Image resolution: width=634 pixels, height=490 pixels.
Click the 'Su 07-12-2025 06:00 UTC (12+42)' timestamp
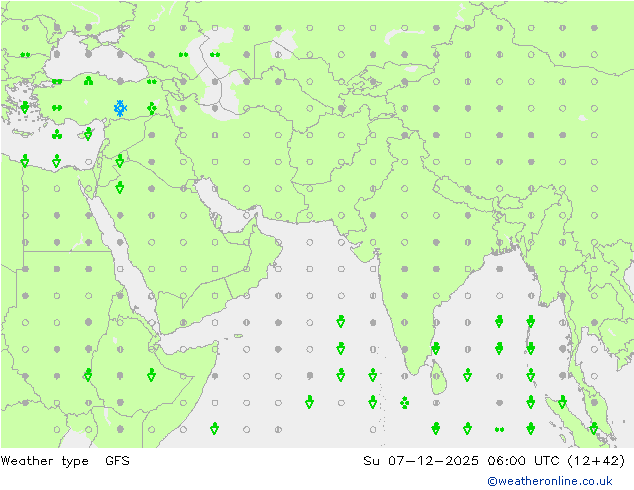pos(494,460)
